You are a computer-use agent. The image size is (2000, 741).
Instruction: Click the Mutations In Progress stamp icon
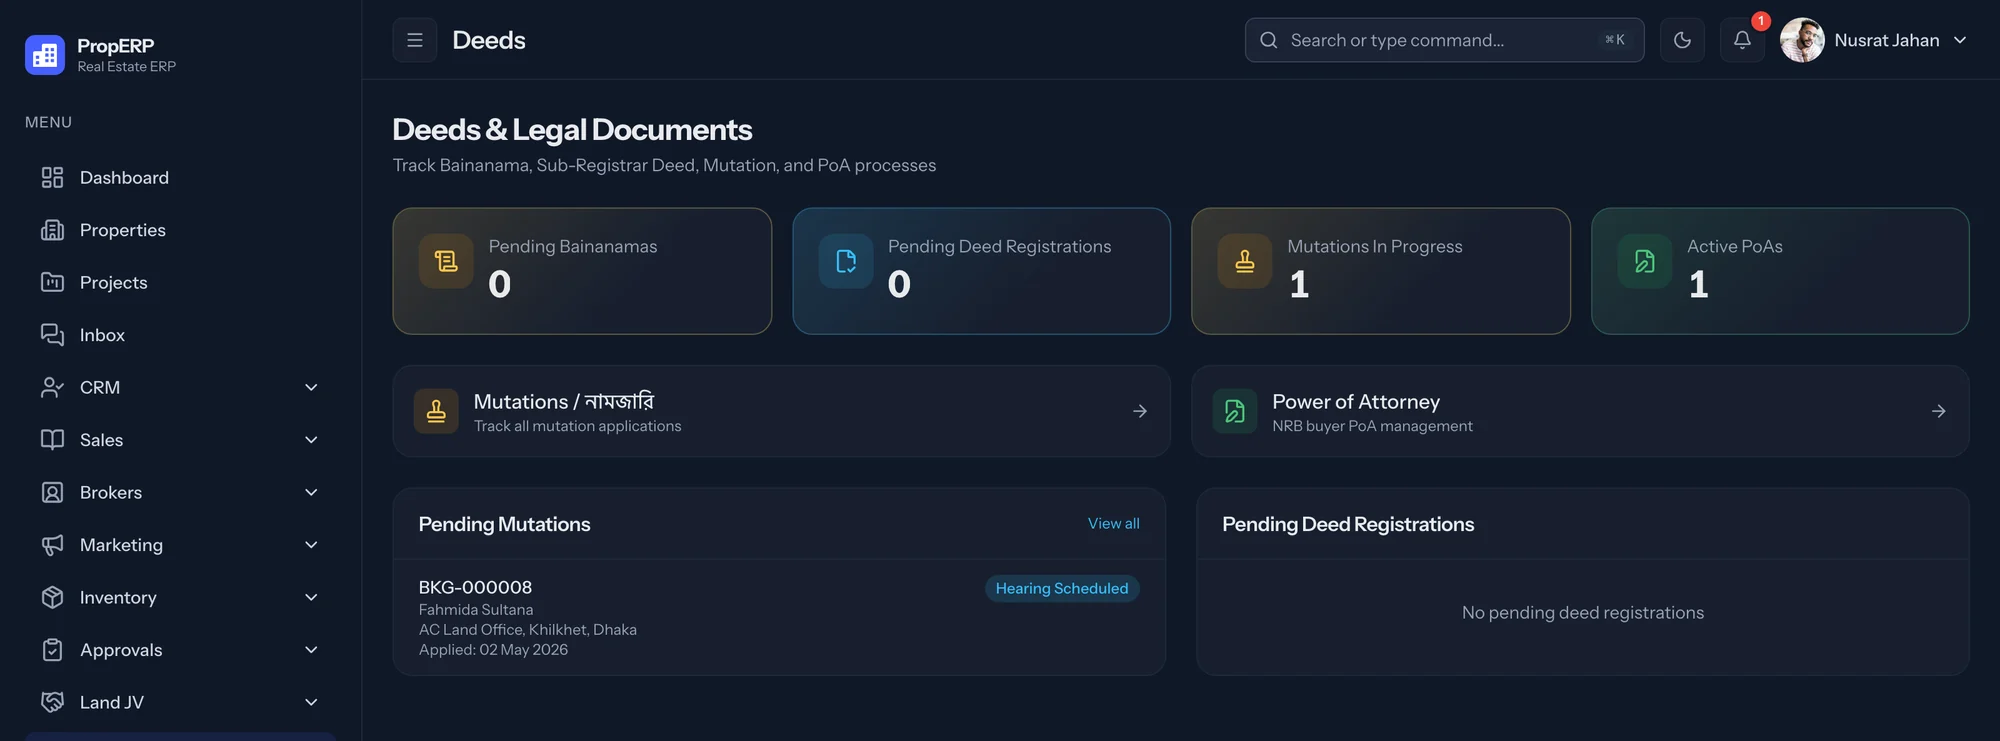[1245, 261]
